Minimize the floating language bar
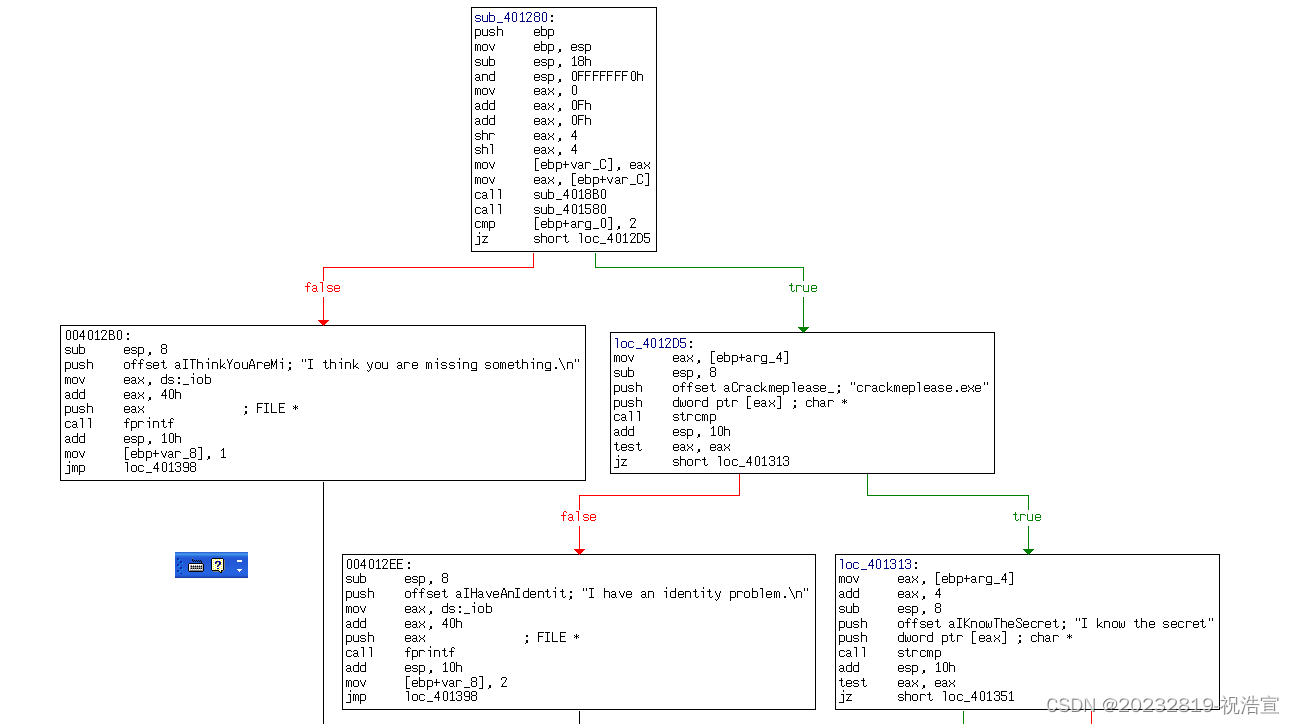 pyautogui.click(x=239, y=560)
